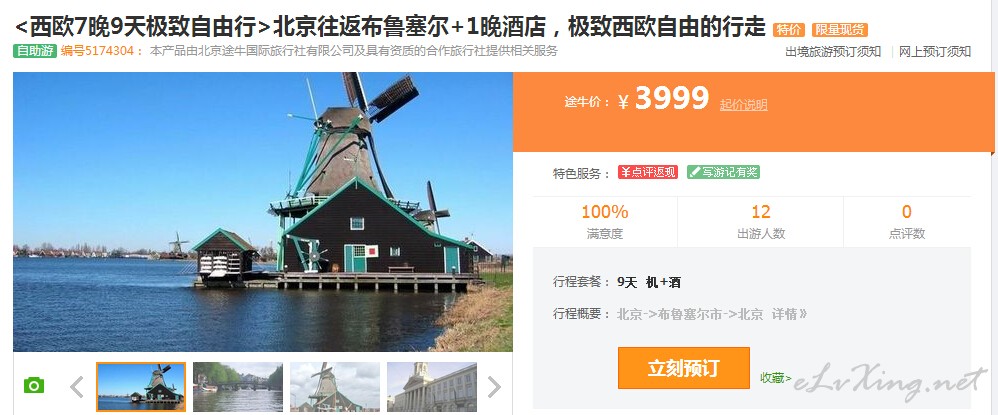Click the 立刻预订 booking button

coord(684,368)
